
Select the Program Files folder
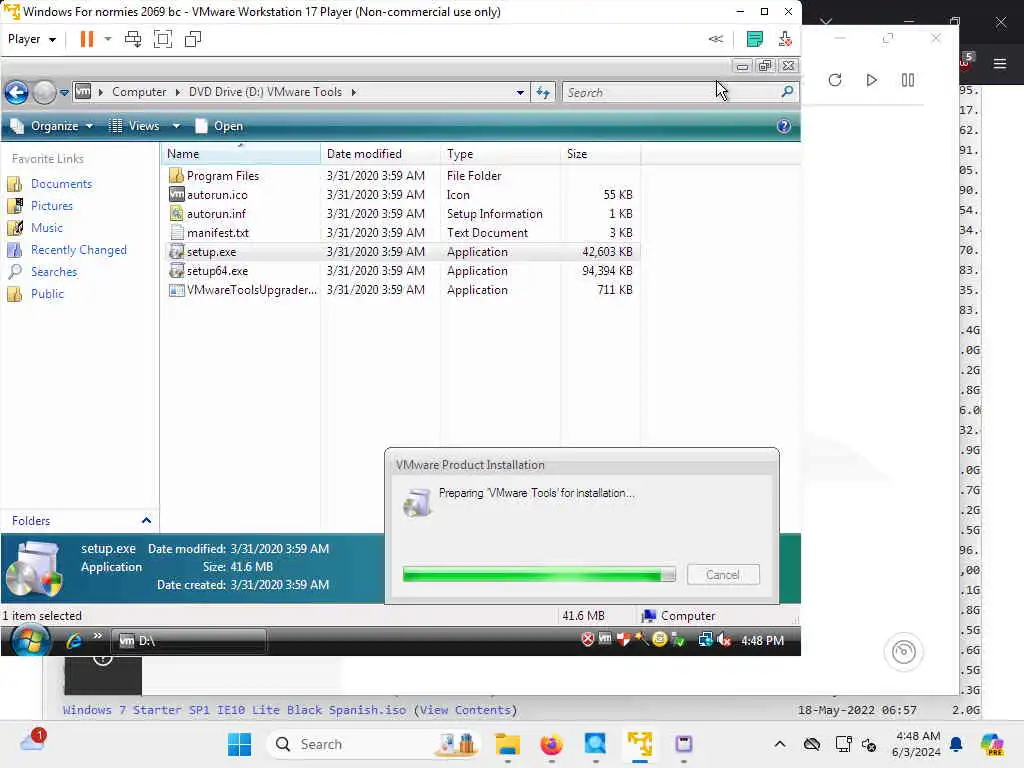(223, 176)
